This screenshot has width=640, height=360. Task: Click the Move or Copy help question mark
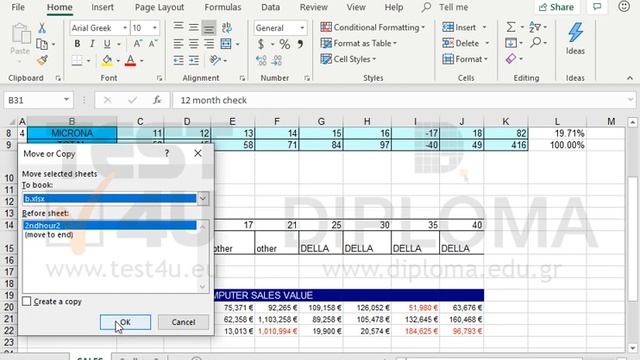167,153
